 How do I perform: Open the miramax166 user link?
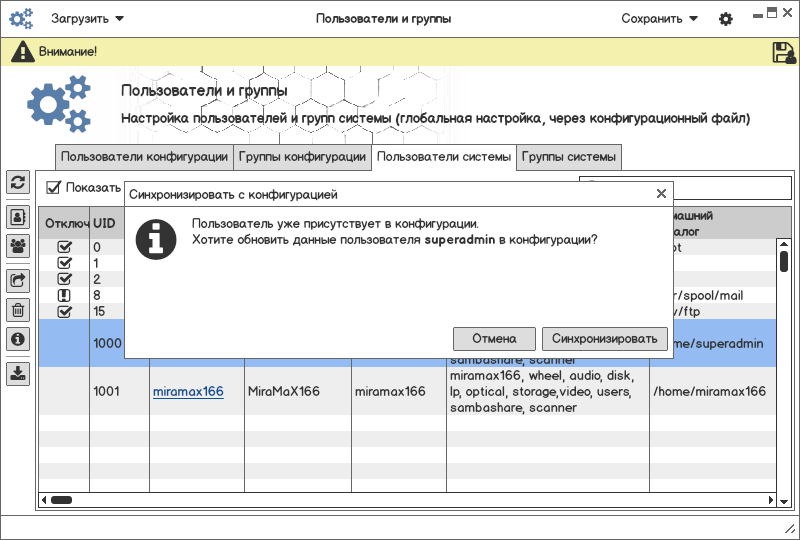coord(187,391)
